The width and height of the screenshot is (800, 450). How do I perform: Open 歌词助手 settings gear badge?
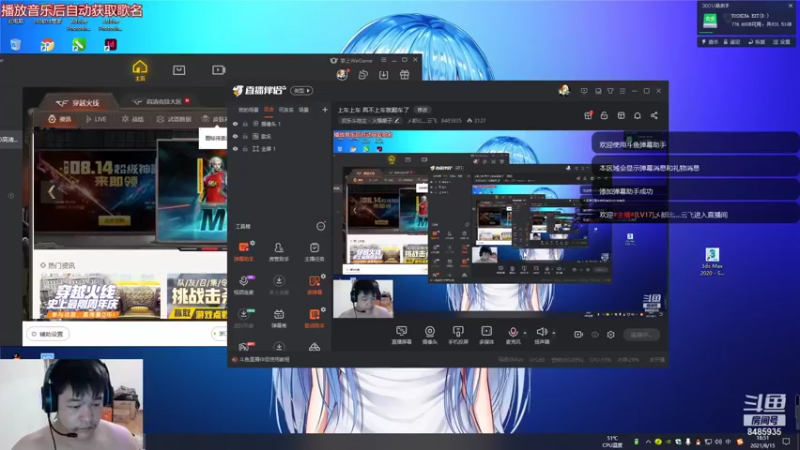(x=323, y=310)
